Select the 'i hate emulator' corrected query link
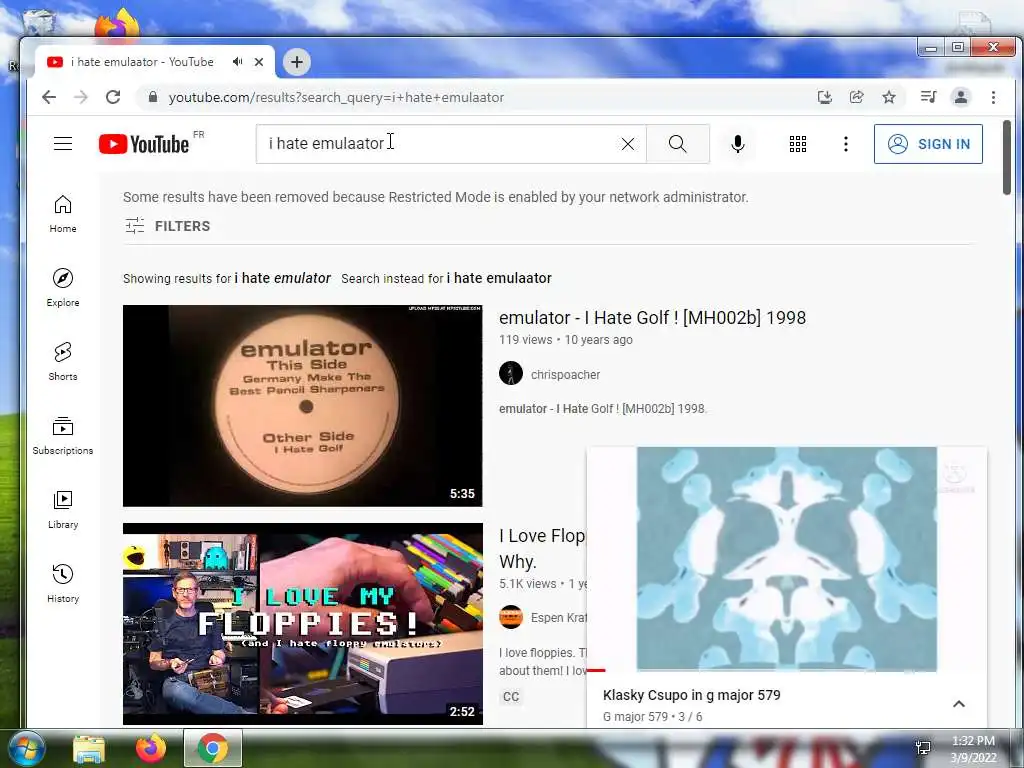Viewport: 1024px width, 768px height. [x=283, y=278]
